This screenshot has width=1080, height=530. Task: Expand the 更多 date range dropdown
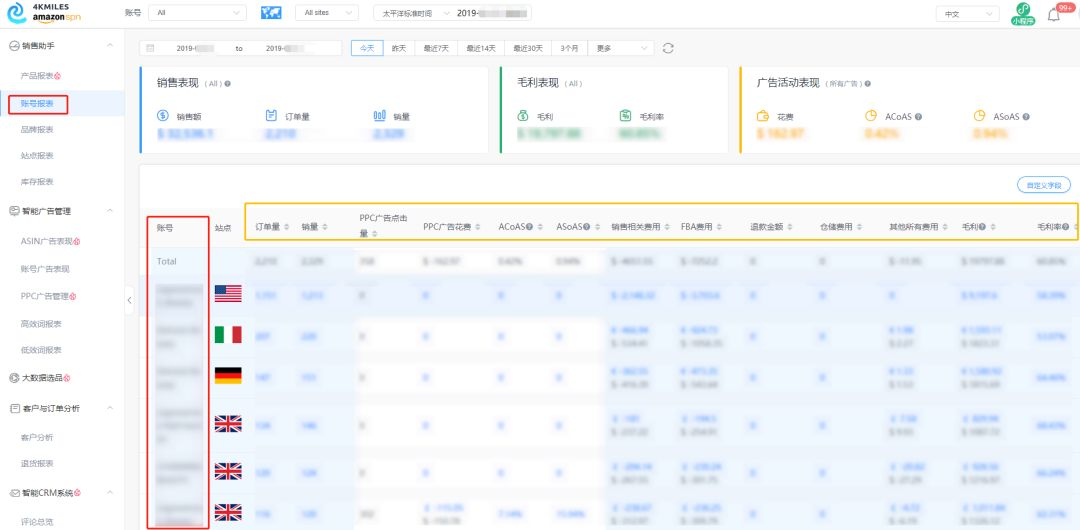pyautogui.click(x=622, y=48)
